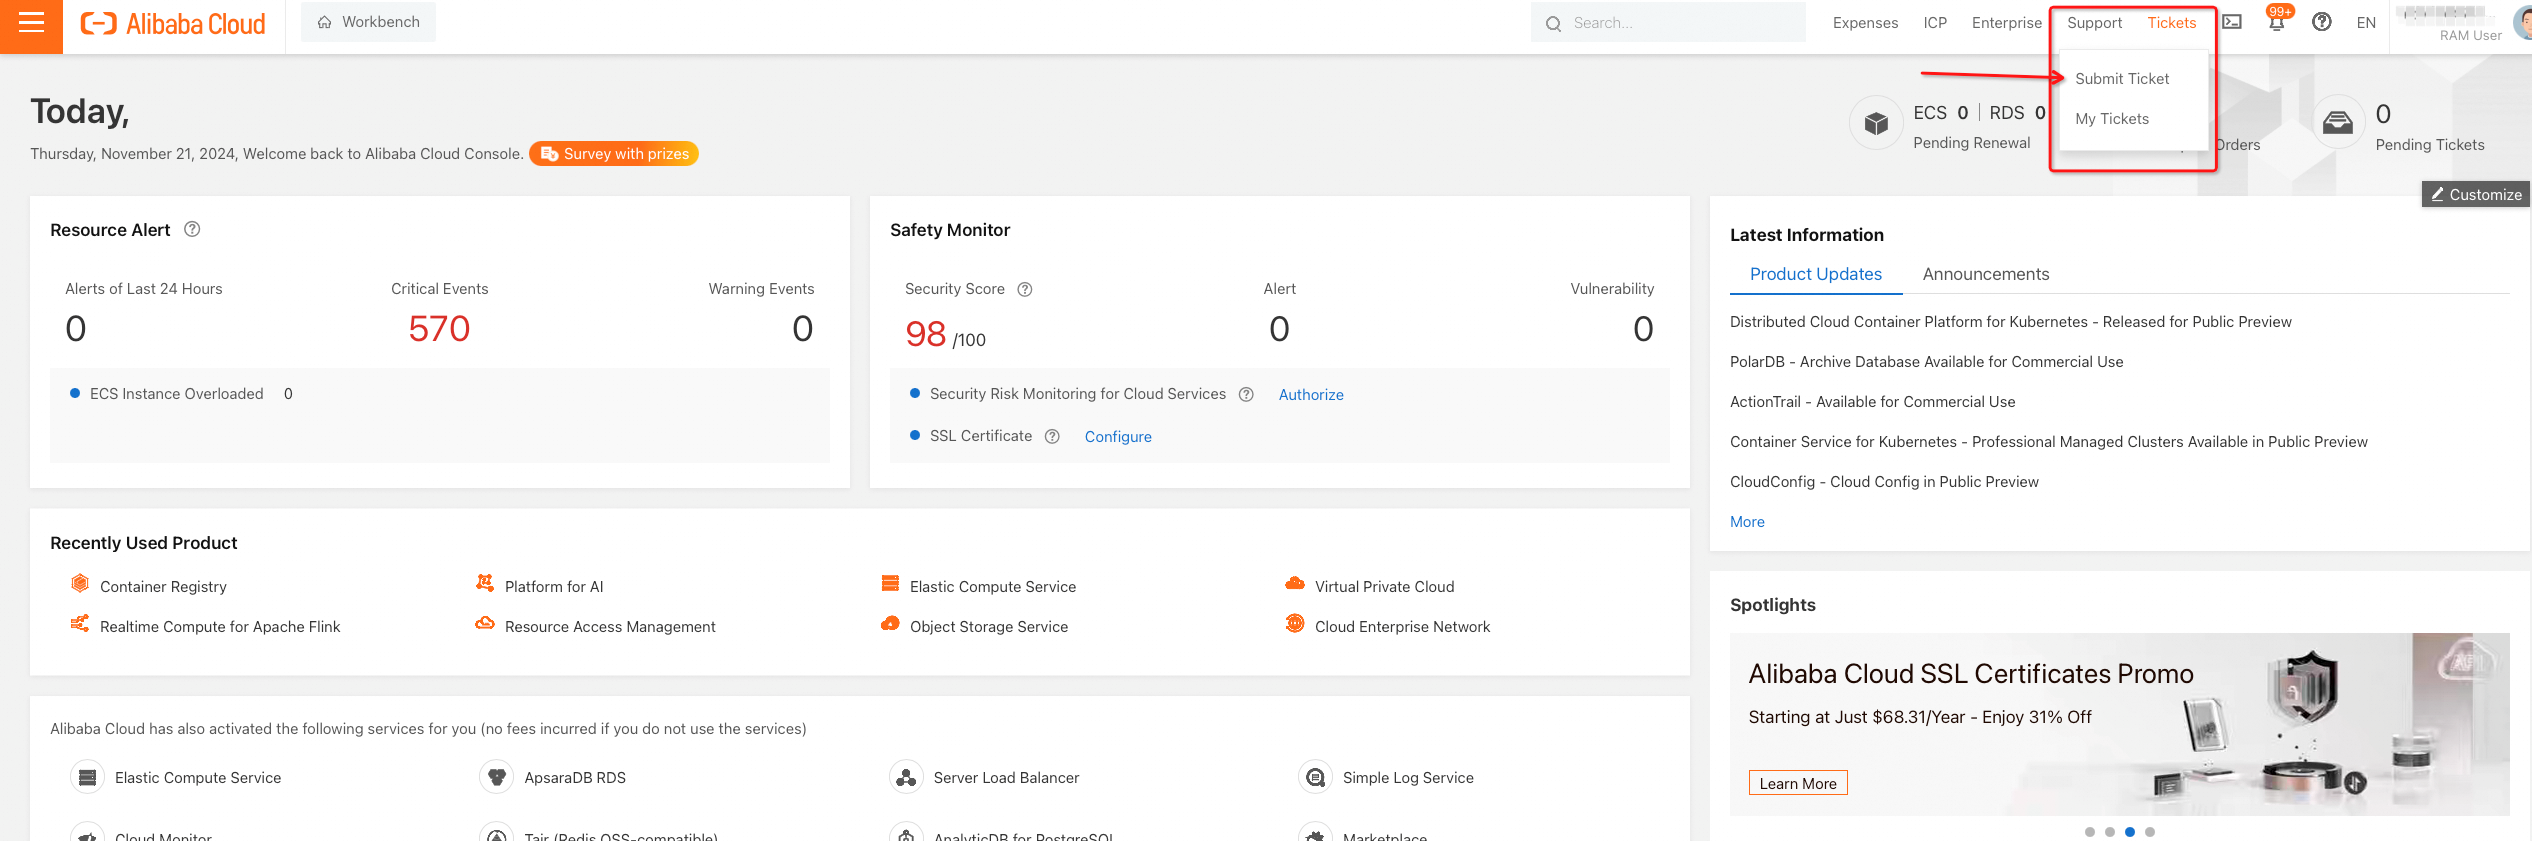Open the notifications bell icon

click(2276, 22)
